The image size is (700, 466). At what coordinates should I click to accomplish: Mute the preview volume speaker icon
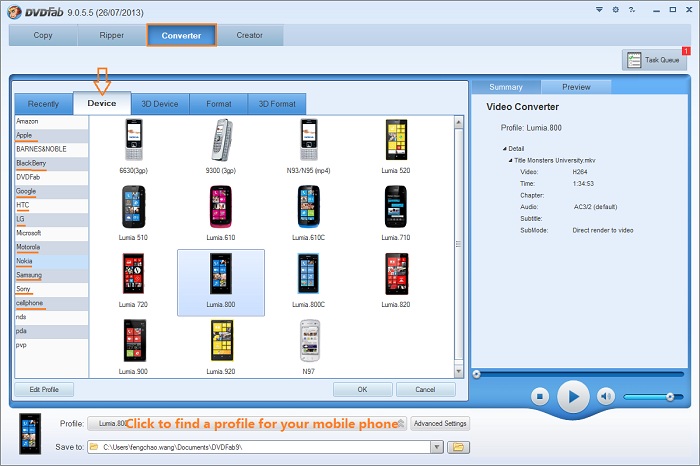click(x=606, y=396)
